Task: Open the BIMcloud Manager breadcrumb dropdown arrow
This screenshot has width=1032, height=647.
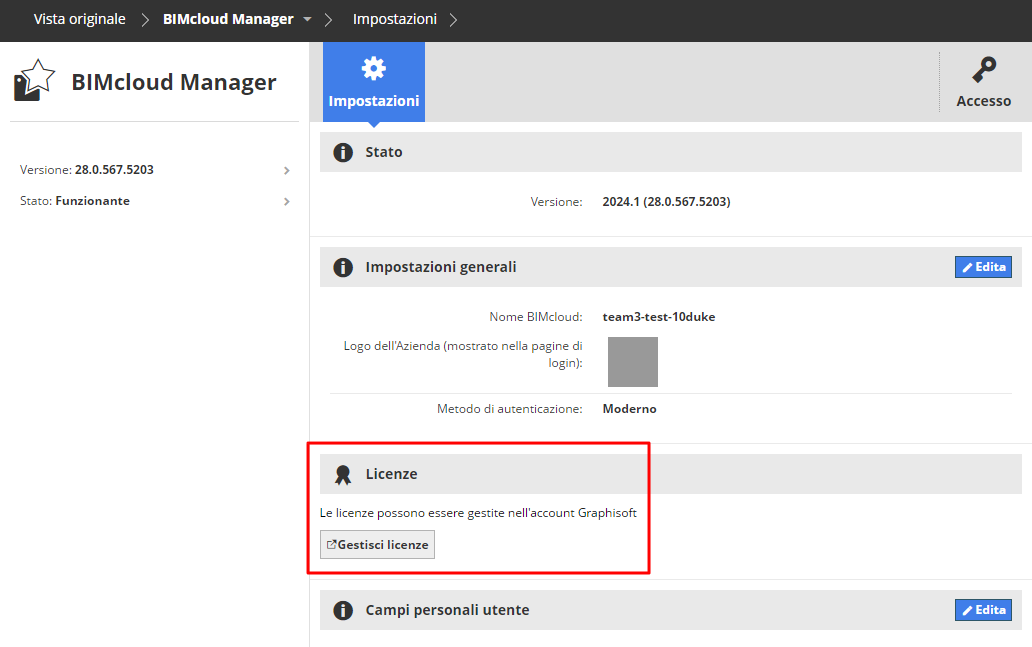Action: point(308,20)
